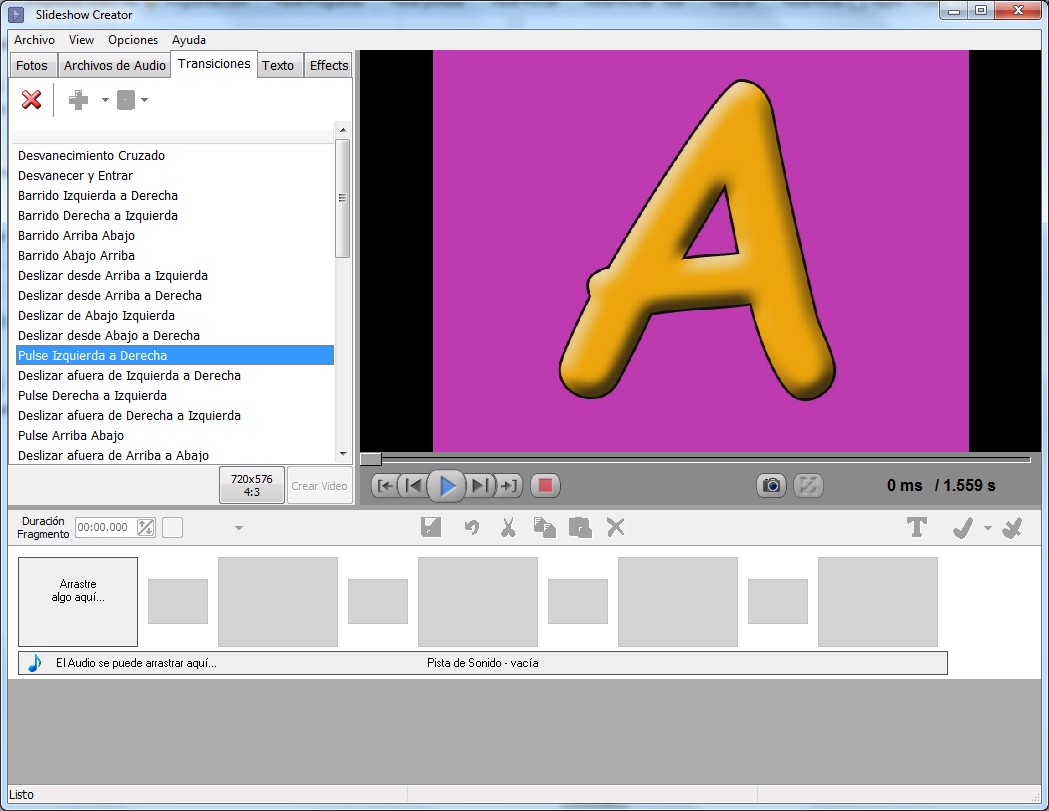1049x811 pixels.
Task: Select Deslizar afuera de Izquierda a Derecha
Action: point(175,375)
